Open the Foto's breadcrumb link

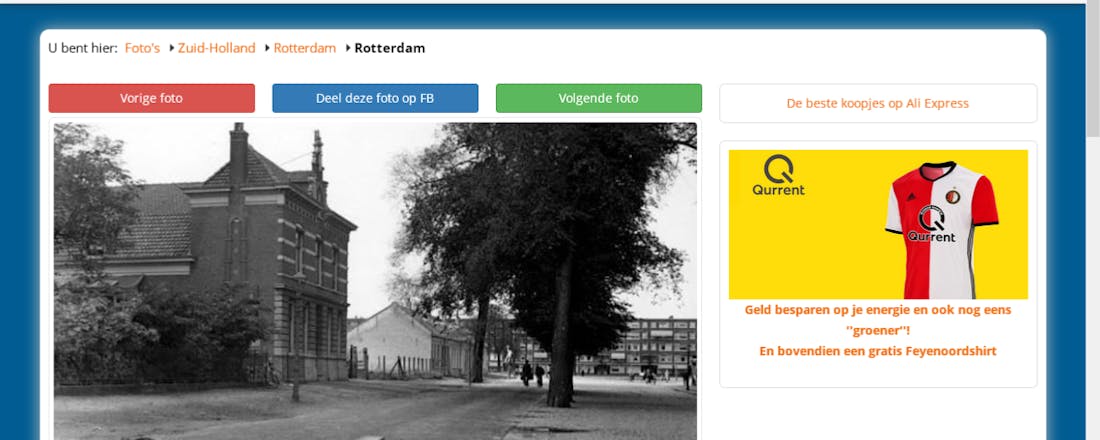[x=142, y=48]
